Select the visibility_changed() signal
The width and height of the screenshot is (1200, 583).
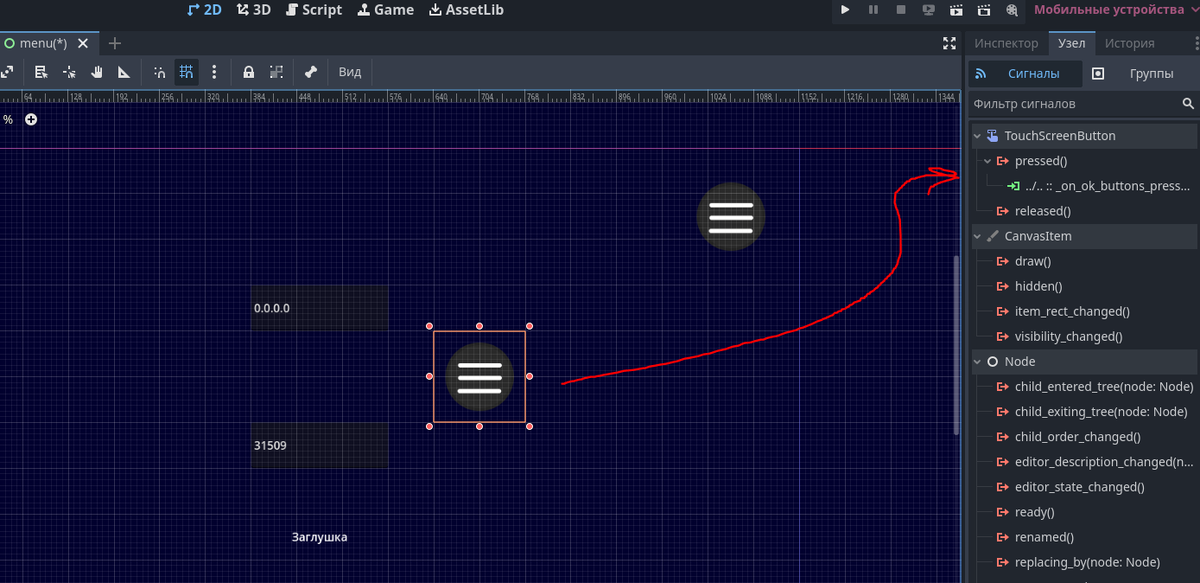[1068, 337]
